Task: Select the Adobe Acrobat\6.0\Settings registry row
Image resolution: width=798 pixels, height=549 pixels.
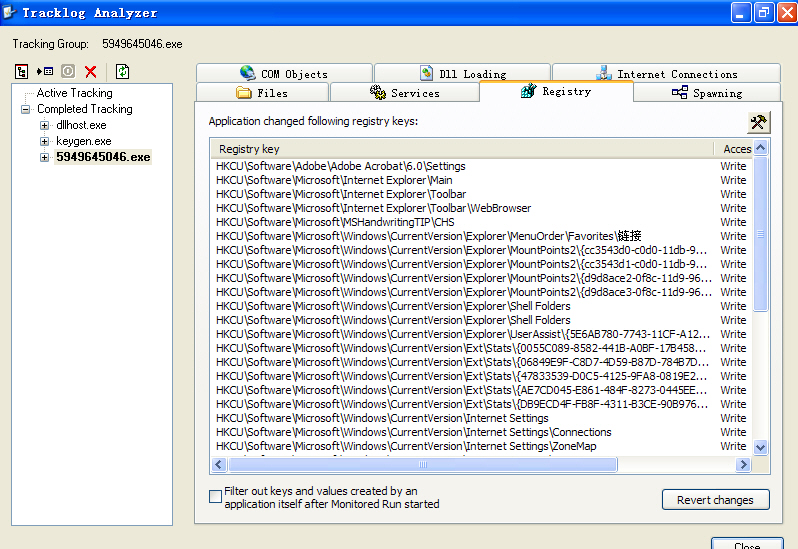Action: [x=481, y=166]
